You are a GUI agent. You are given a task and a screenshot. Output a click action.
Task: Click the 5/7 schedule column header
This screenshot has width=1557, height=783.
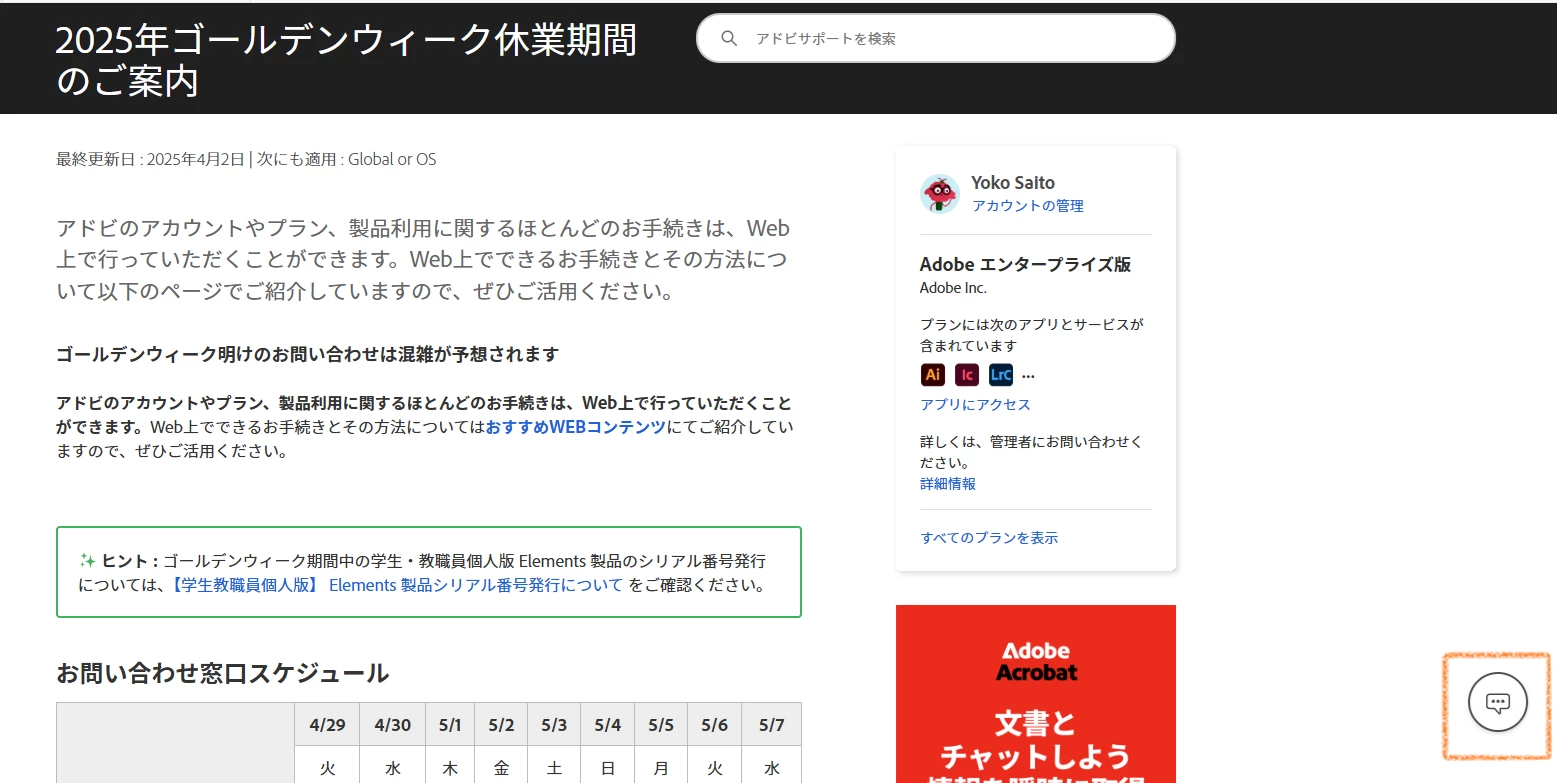pos(771,724)
